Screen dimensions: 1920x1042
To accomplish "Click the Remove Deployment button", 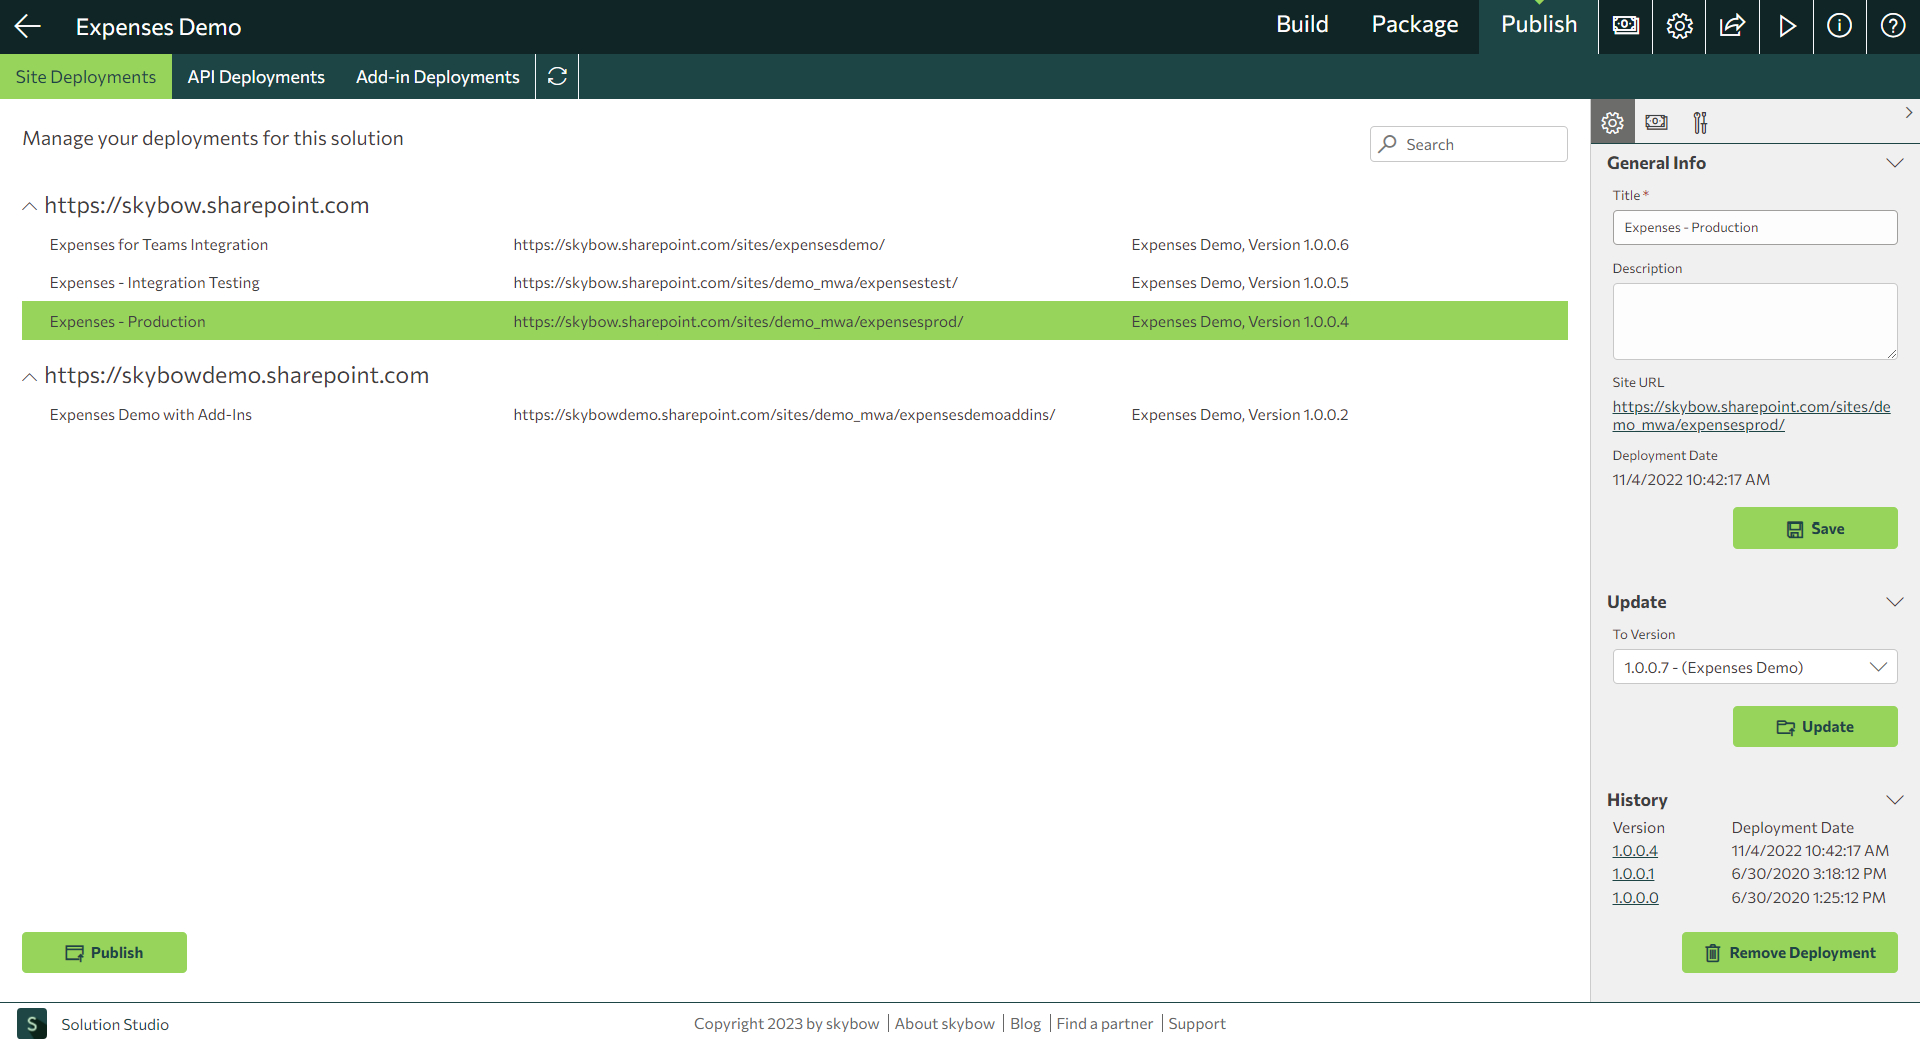I will (x=1789, y=952).
